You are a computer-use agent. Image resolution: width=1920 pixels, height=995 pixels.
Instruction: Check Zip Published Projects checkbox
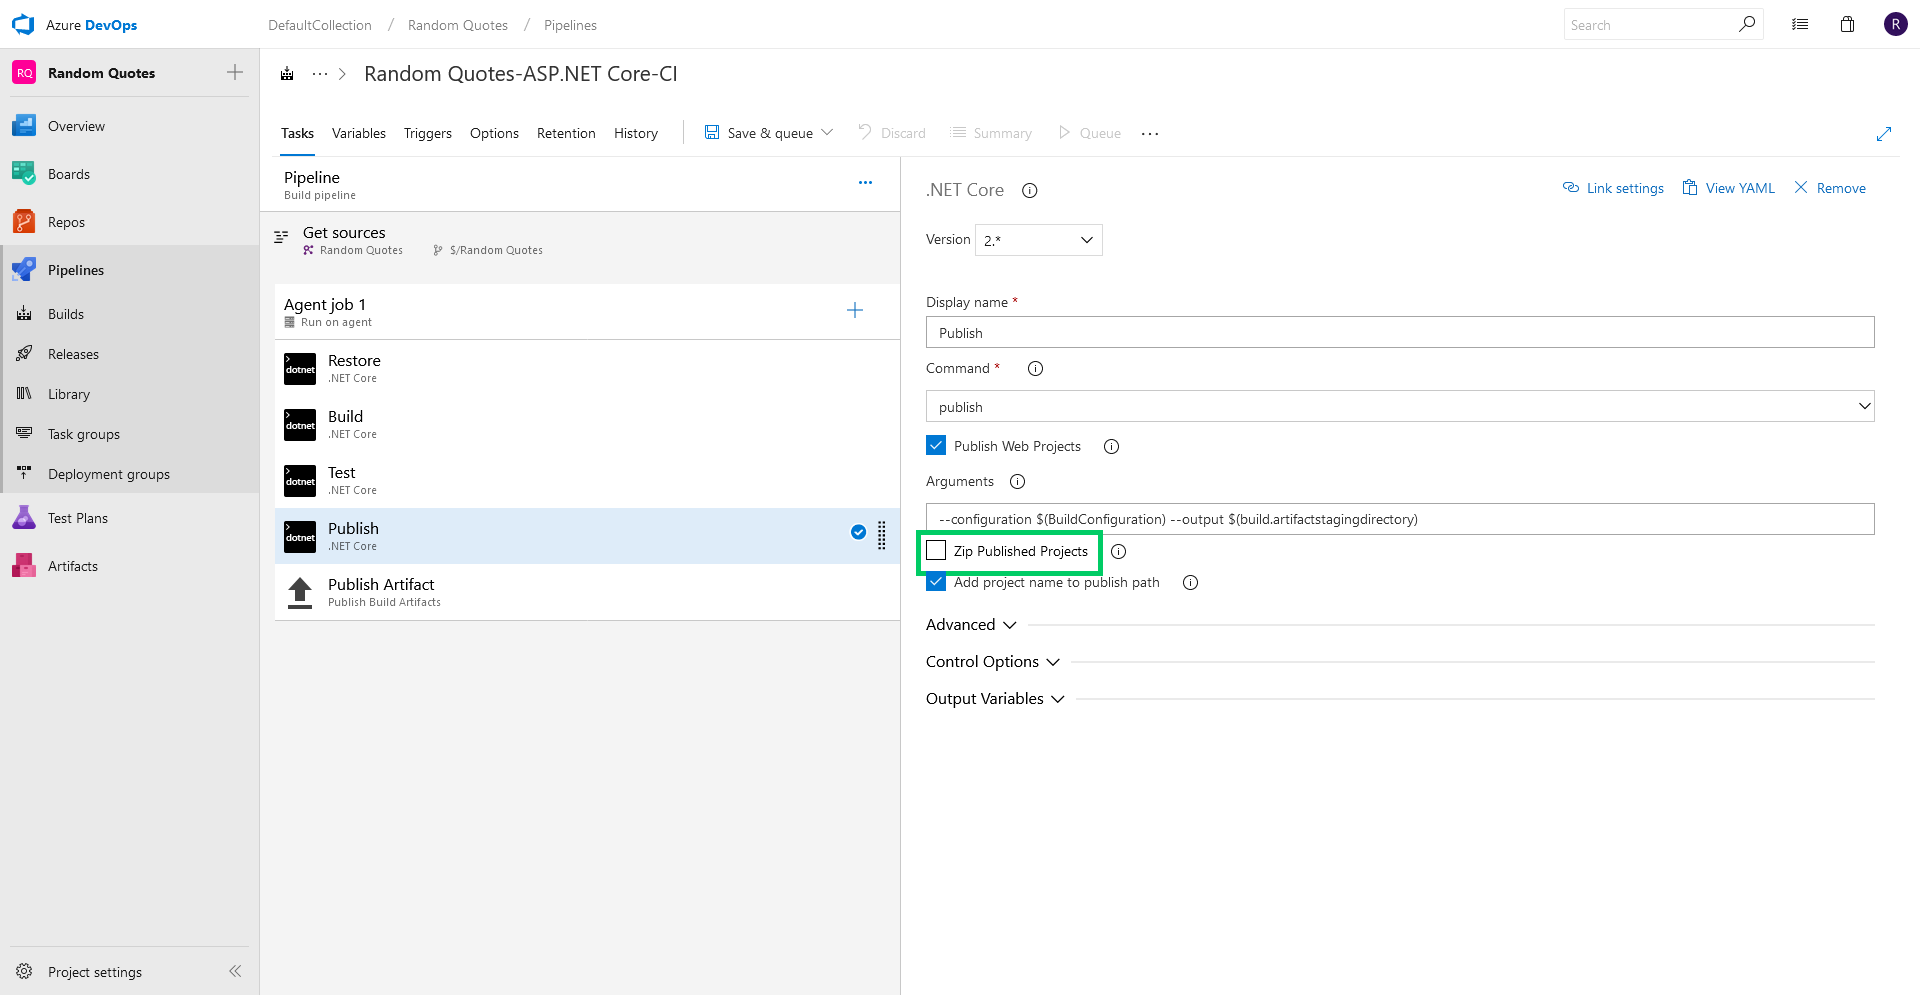tap(936, 550)
